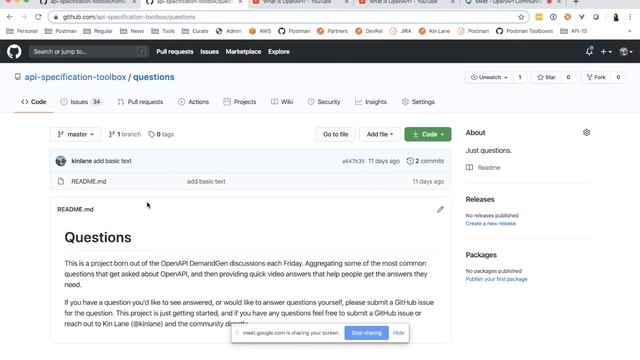Open the browser new tab button

[576, 2]
